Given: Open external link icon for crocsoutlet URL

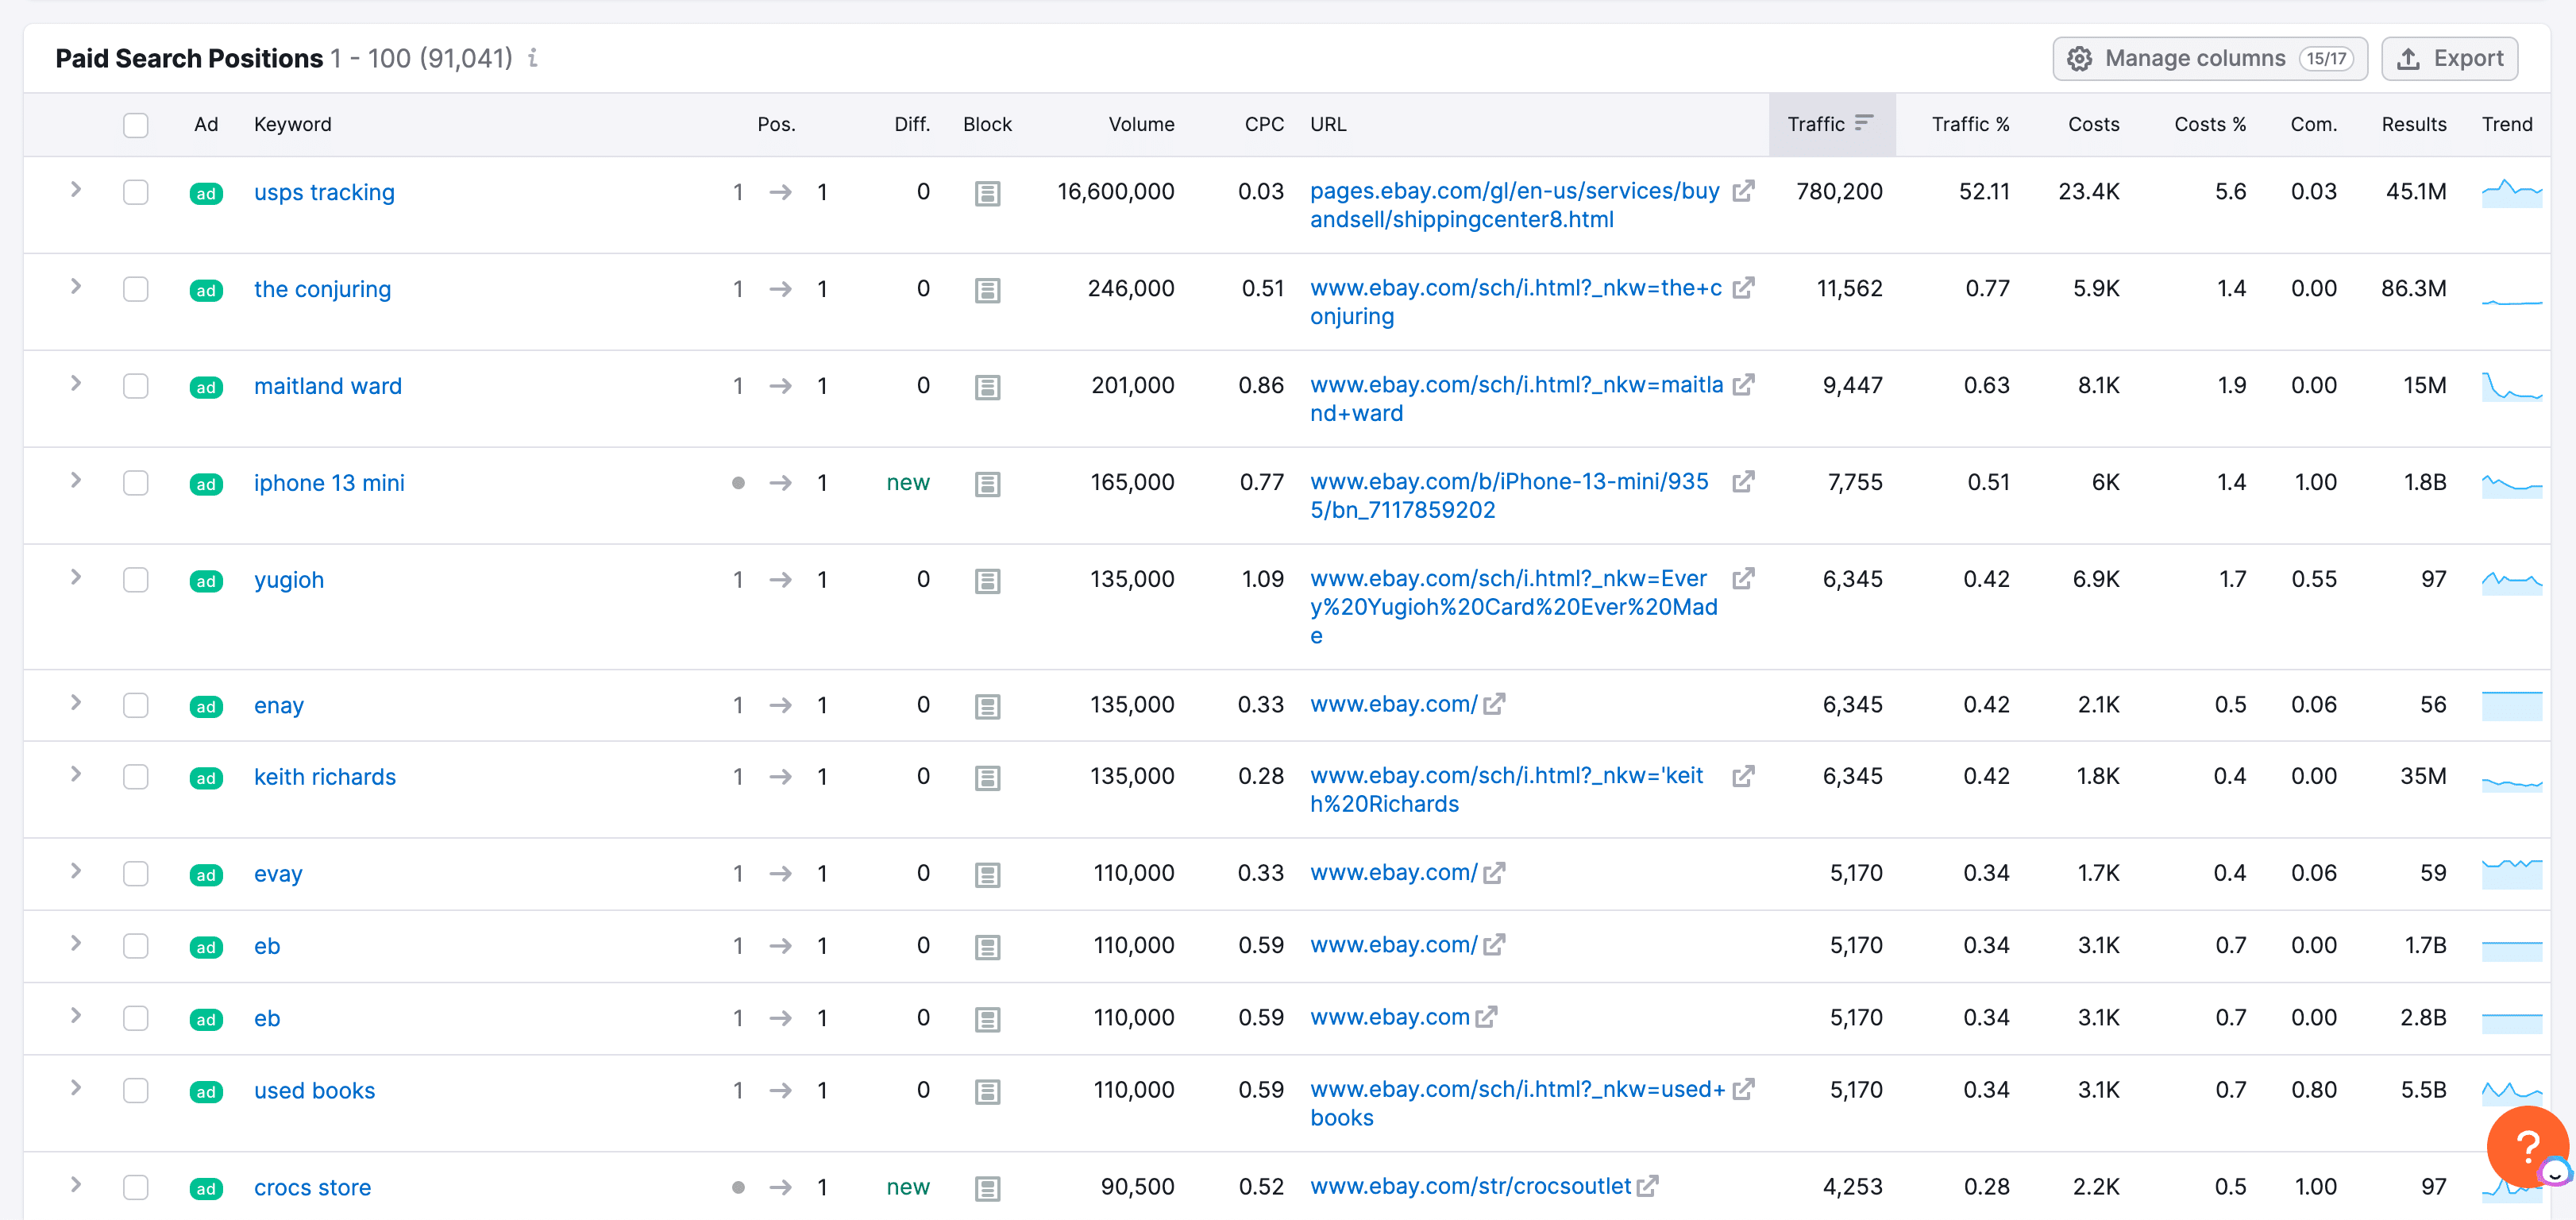Looking at the screenshot, I should coord(1647,1186).
